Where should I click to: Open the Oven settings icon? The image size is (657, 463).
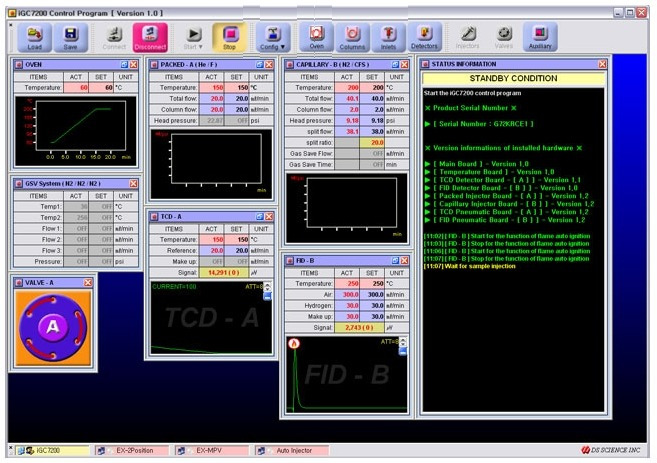316,37
